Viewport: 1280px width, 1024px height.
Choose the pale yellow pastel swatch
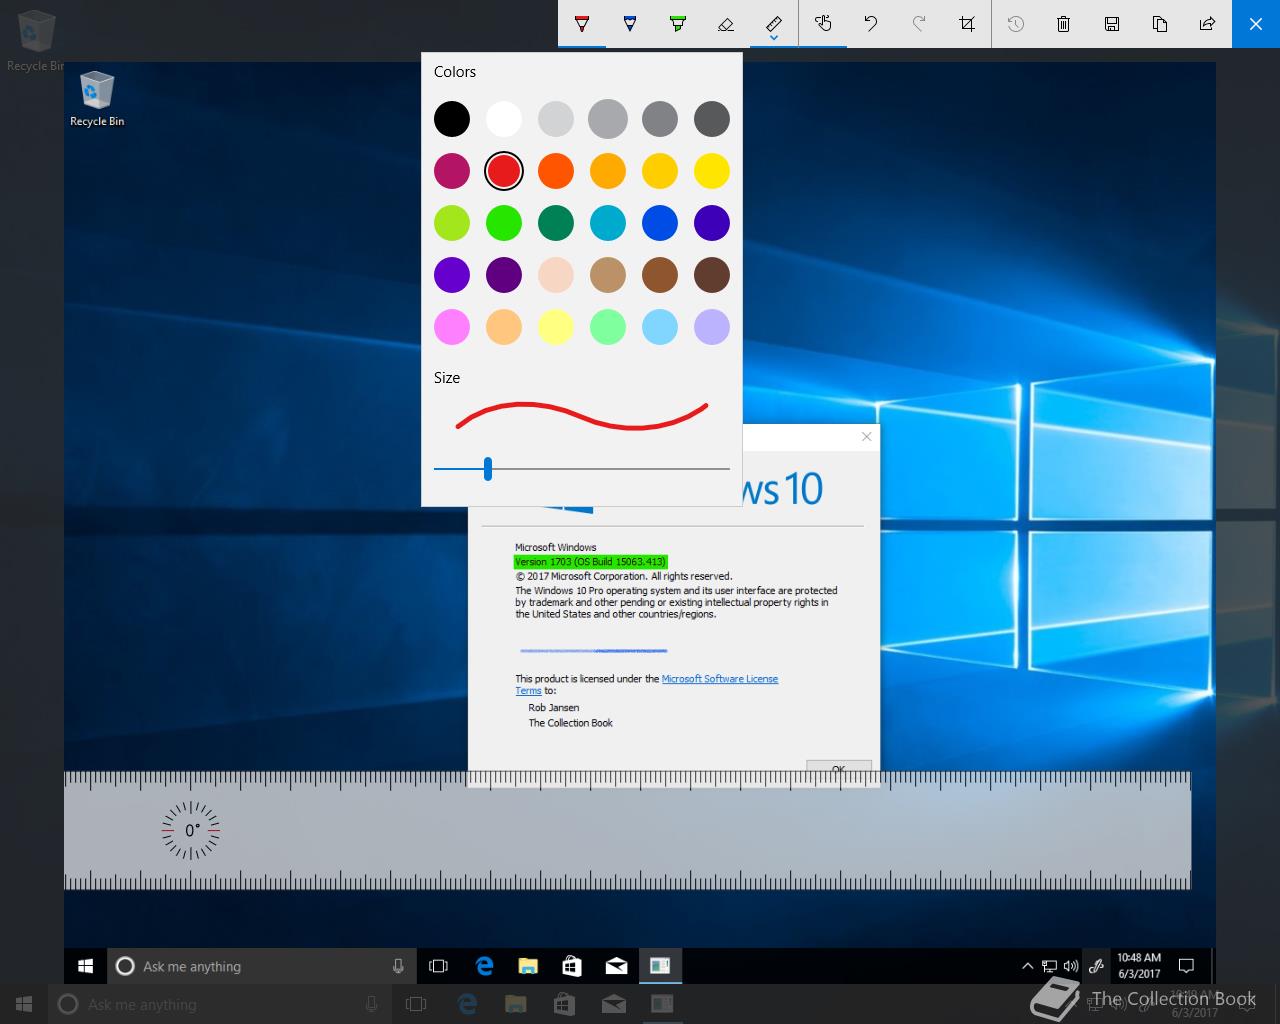click(x=556, y=327)
